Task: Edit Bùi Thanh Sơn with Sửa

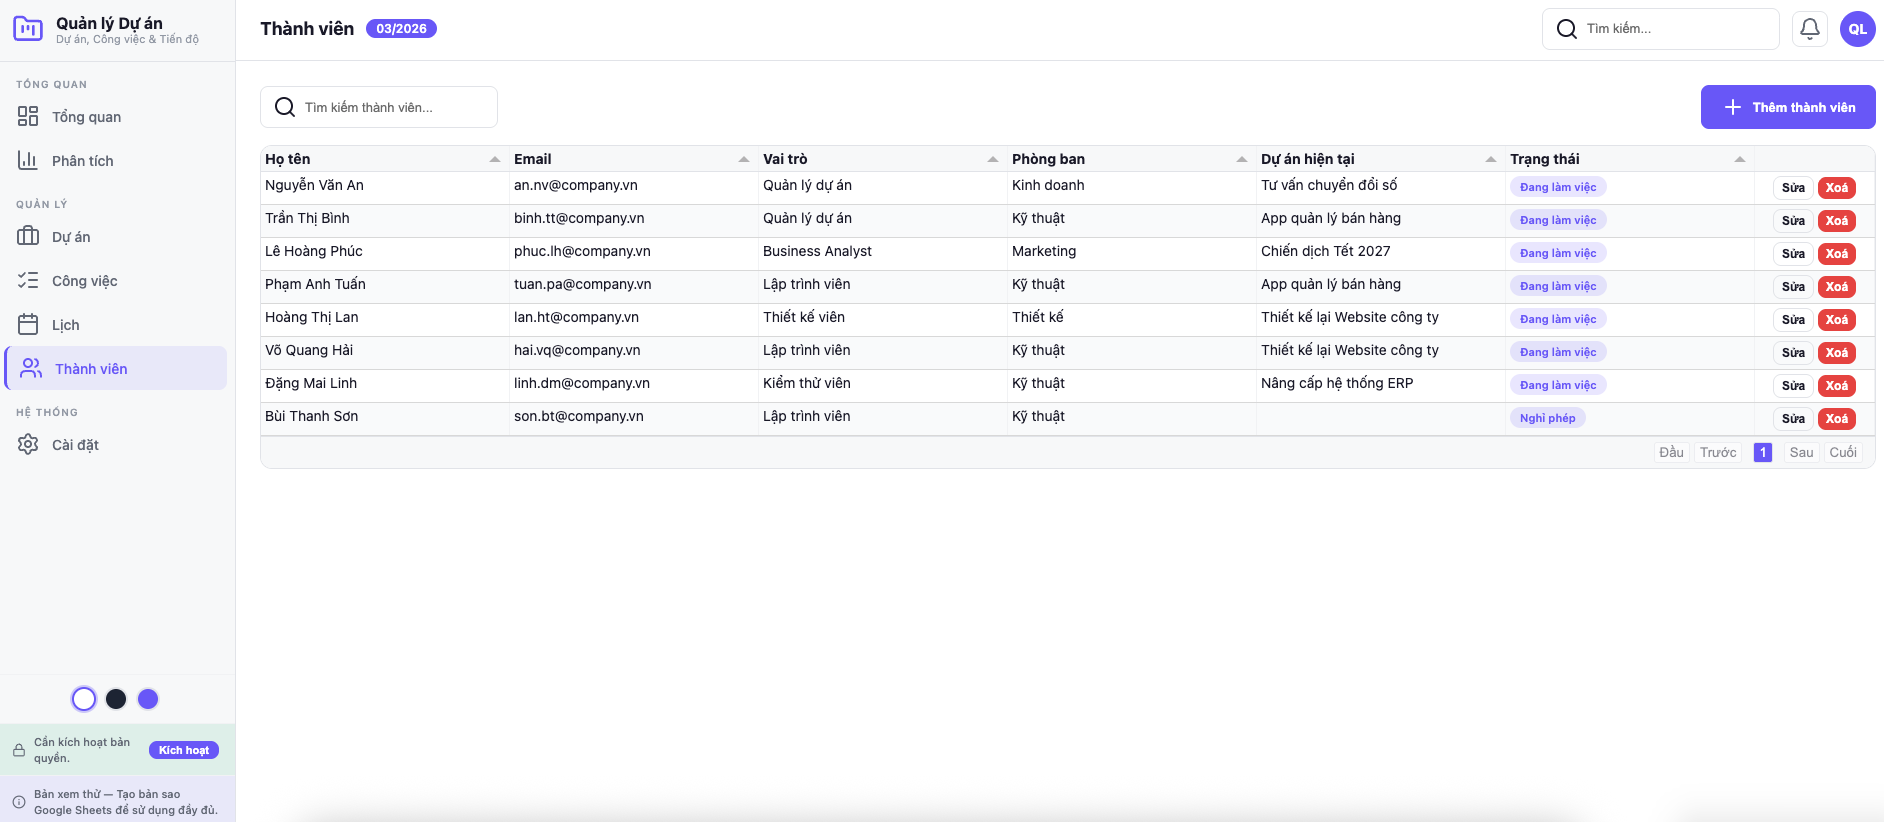Action: pos(1792,419)
